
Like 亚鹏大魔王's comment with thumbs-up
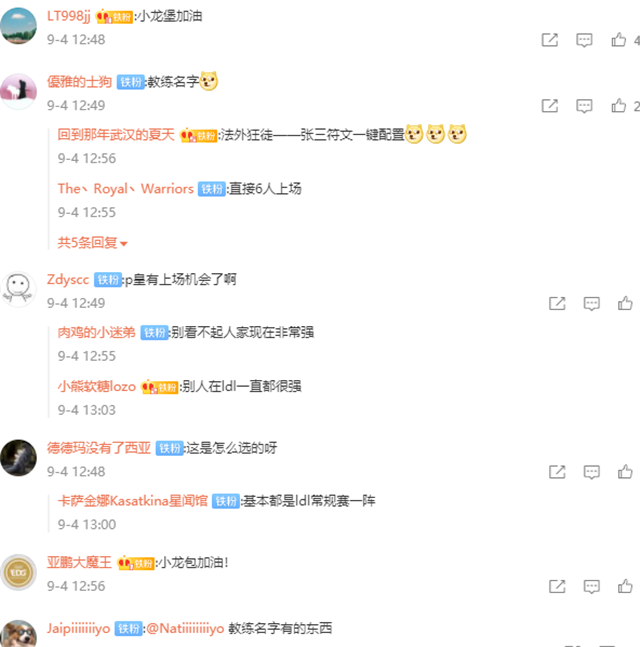[x=625, y=586]
